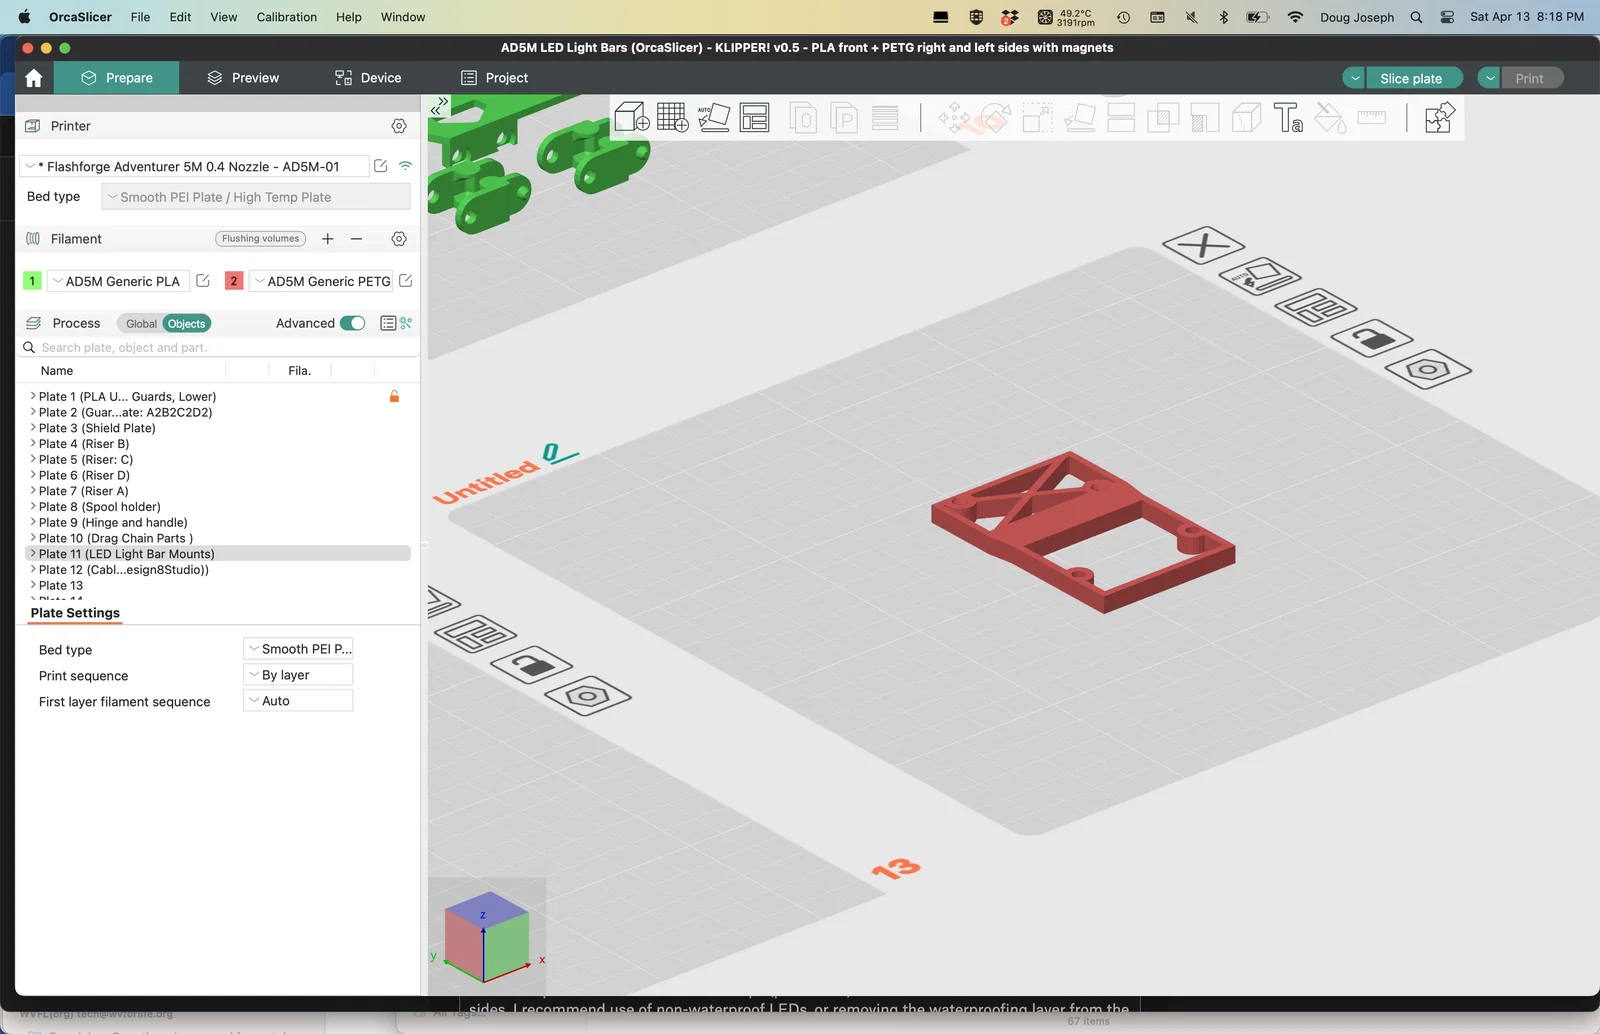Viewport: 1600px width, 1034px height.
Task: Open the printer preset dropdown
Action: click(194, 166)
